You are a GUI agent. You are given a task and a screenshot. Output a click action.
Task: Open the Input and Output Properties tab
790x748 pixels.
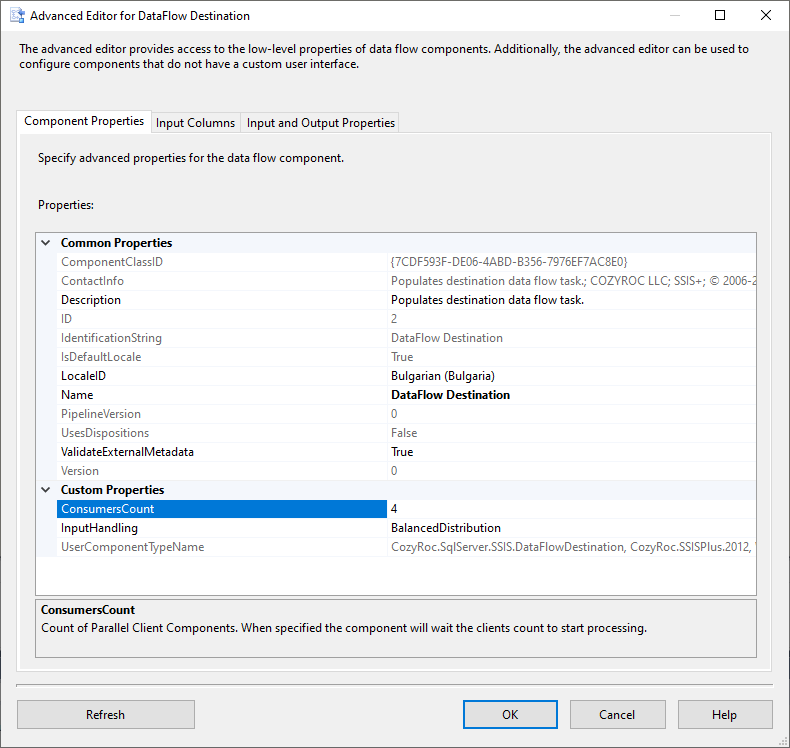click(321, 123)
